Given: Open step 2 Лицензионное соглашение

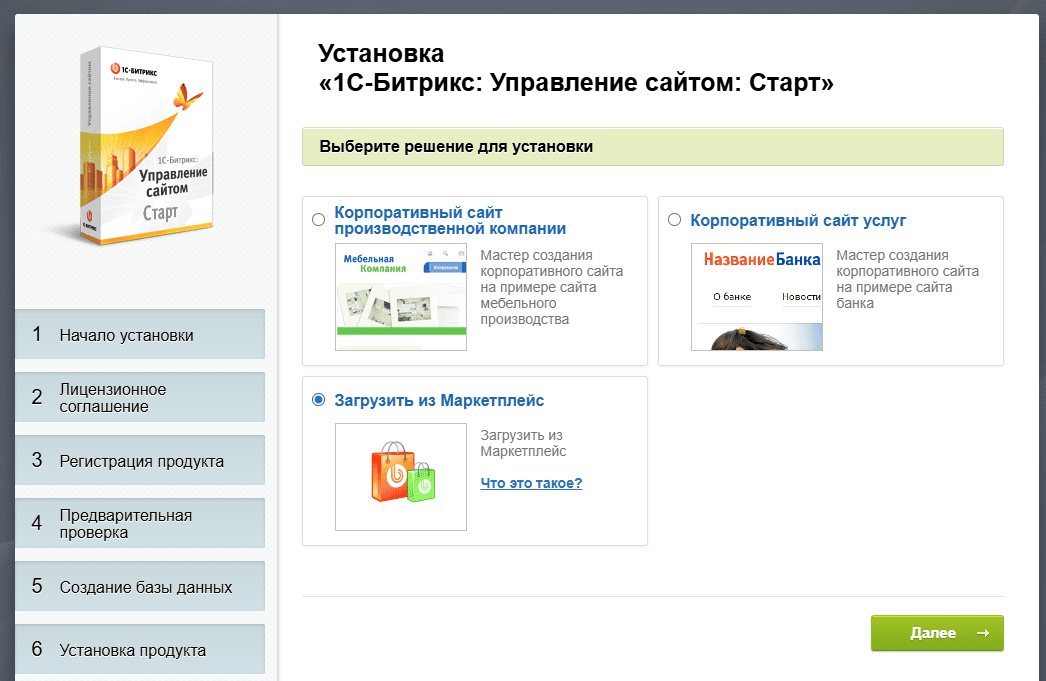Looking at the screenshot, I should pyautogui.click(x=140, y=397).
